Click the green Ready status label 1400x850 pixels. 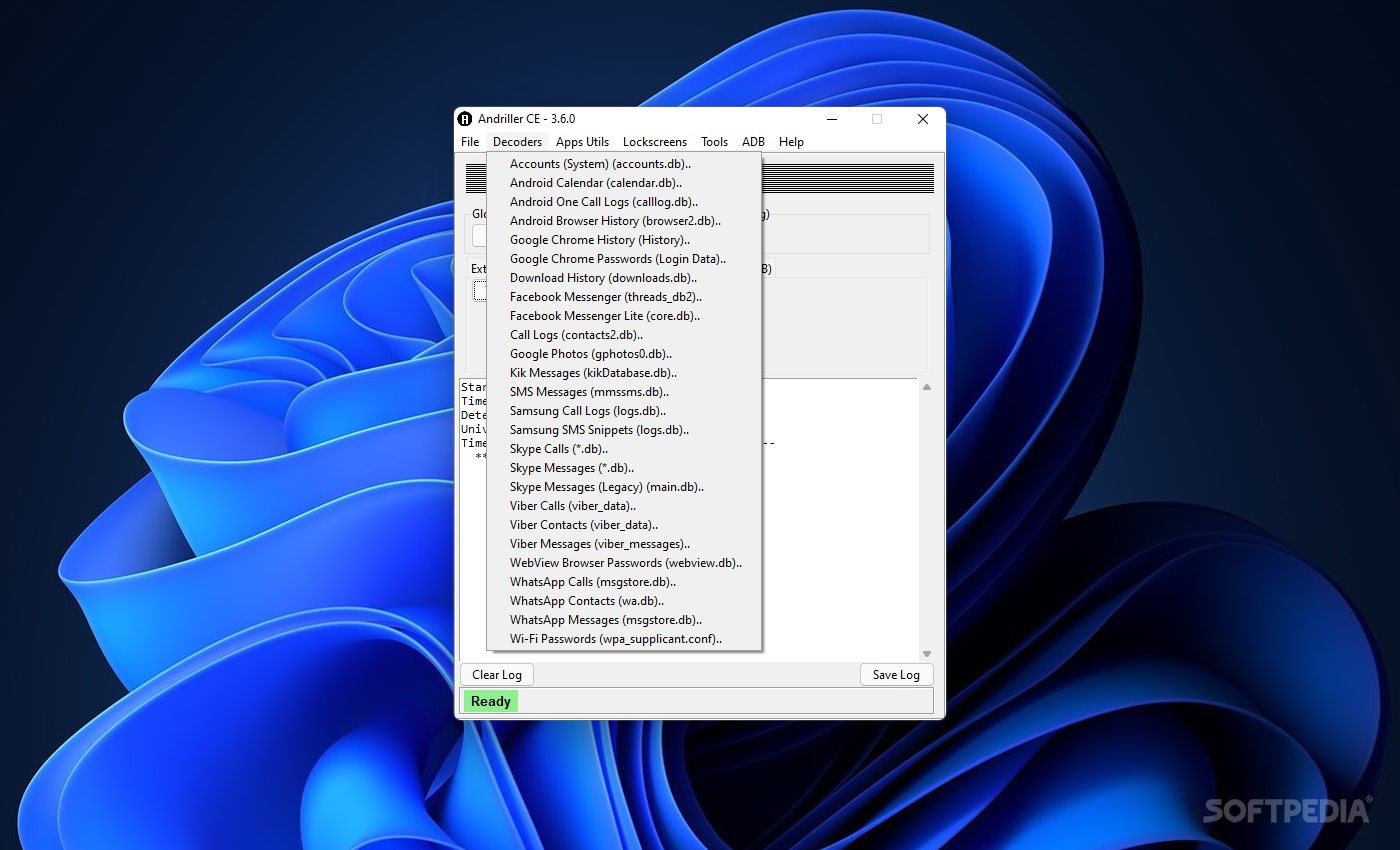(x=491, y=701)
